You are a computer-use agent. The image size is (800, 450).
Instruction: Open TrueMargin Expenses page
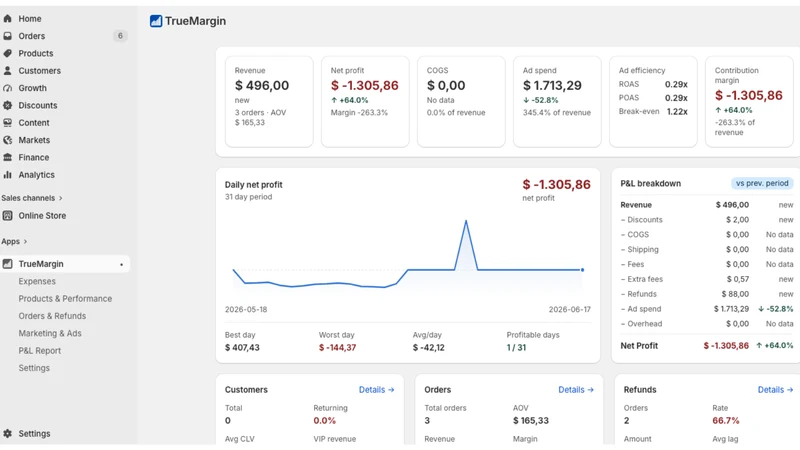pyautogui.click(x=37, y=281)
